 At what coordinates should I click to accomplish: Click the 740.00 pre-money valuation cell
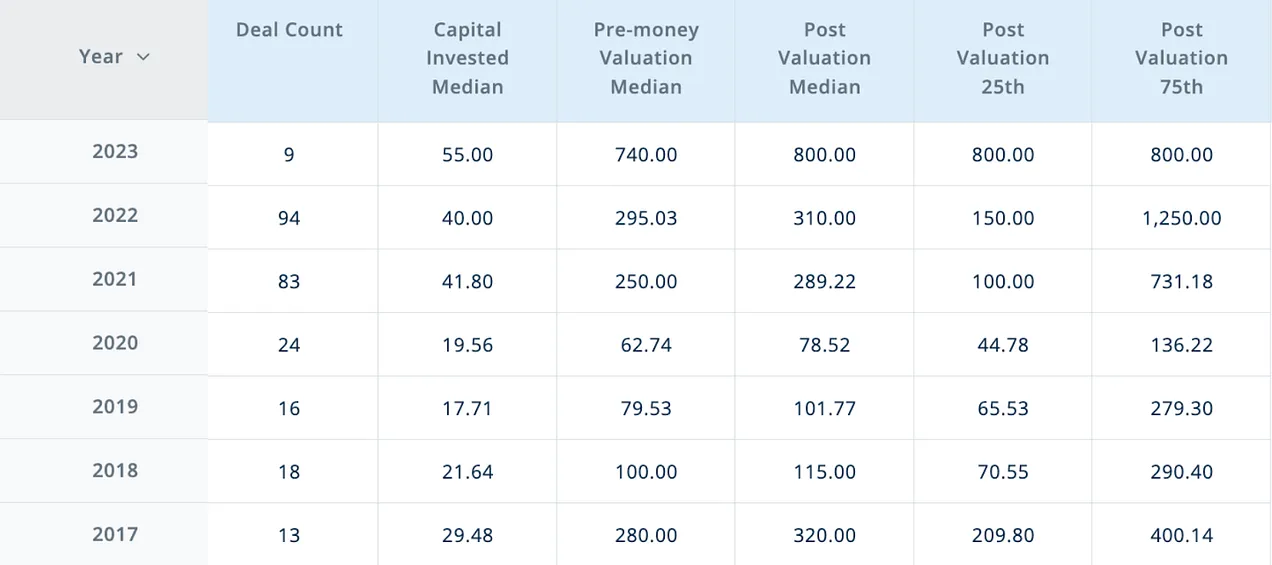coord(646,155)
